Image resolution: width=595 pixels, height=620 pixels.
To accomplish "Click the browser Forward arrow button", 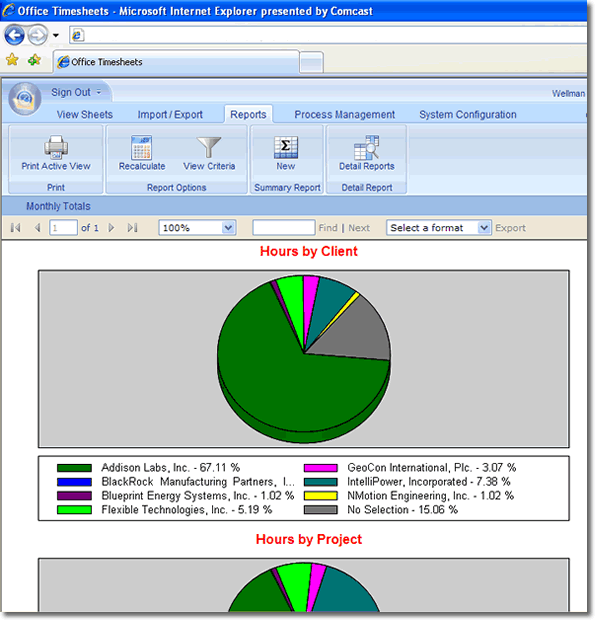I will click(x=38, y=35).
